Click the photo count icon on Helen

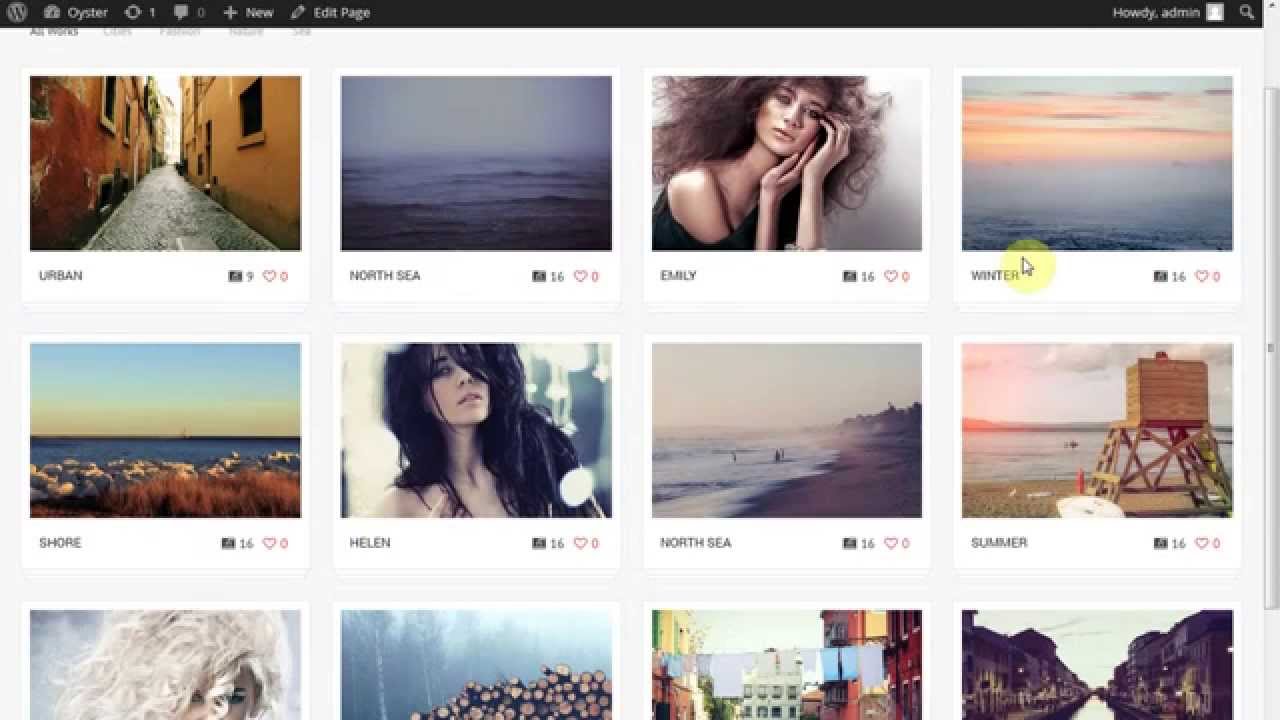pyautogui.click(x=539, y=543)
